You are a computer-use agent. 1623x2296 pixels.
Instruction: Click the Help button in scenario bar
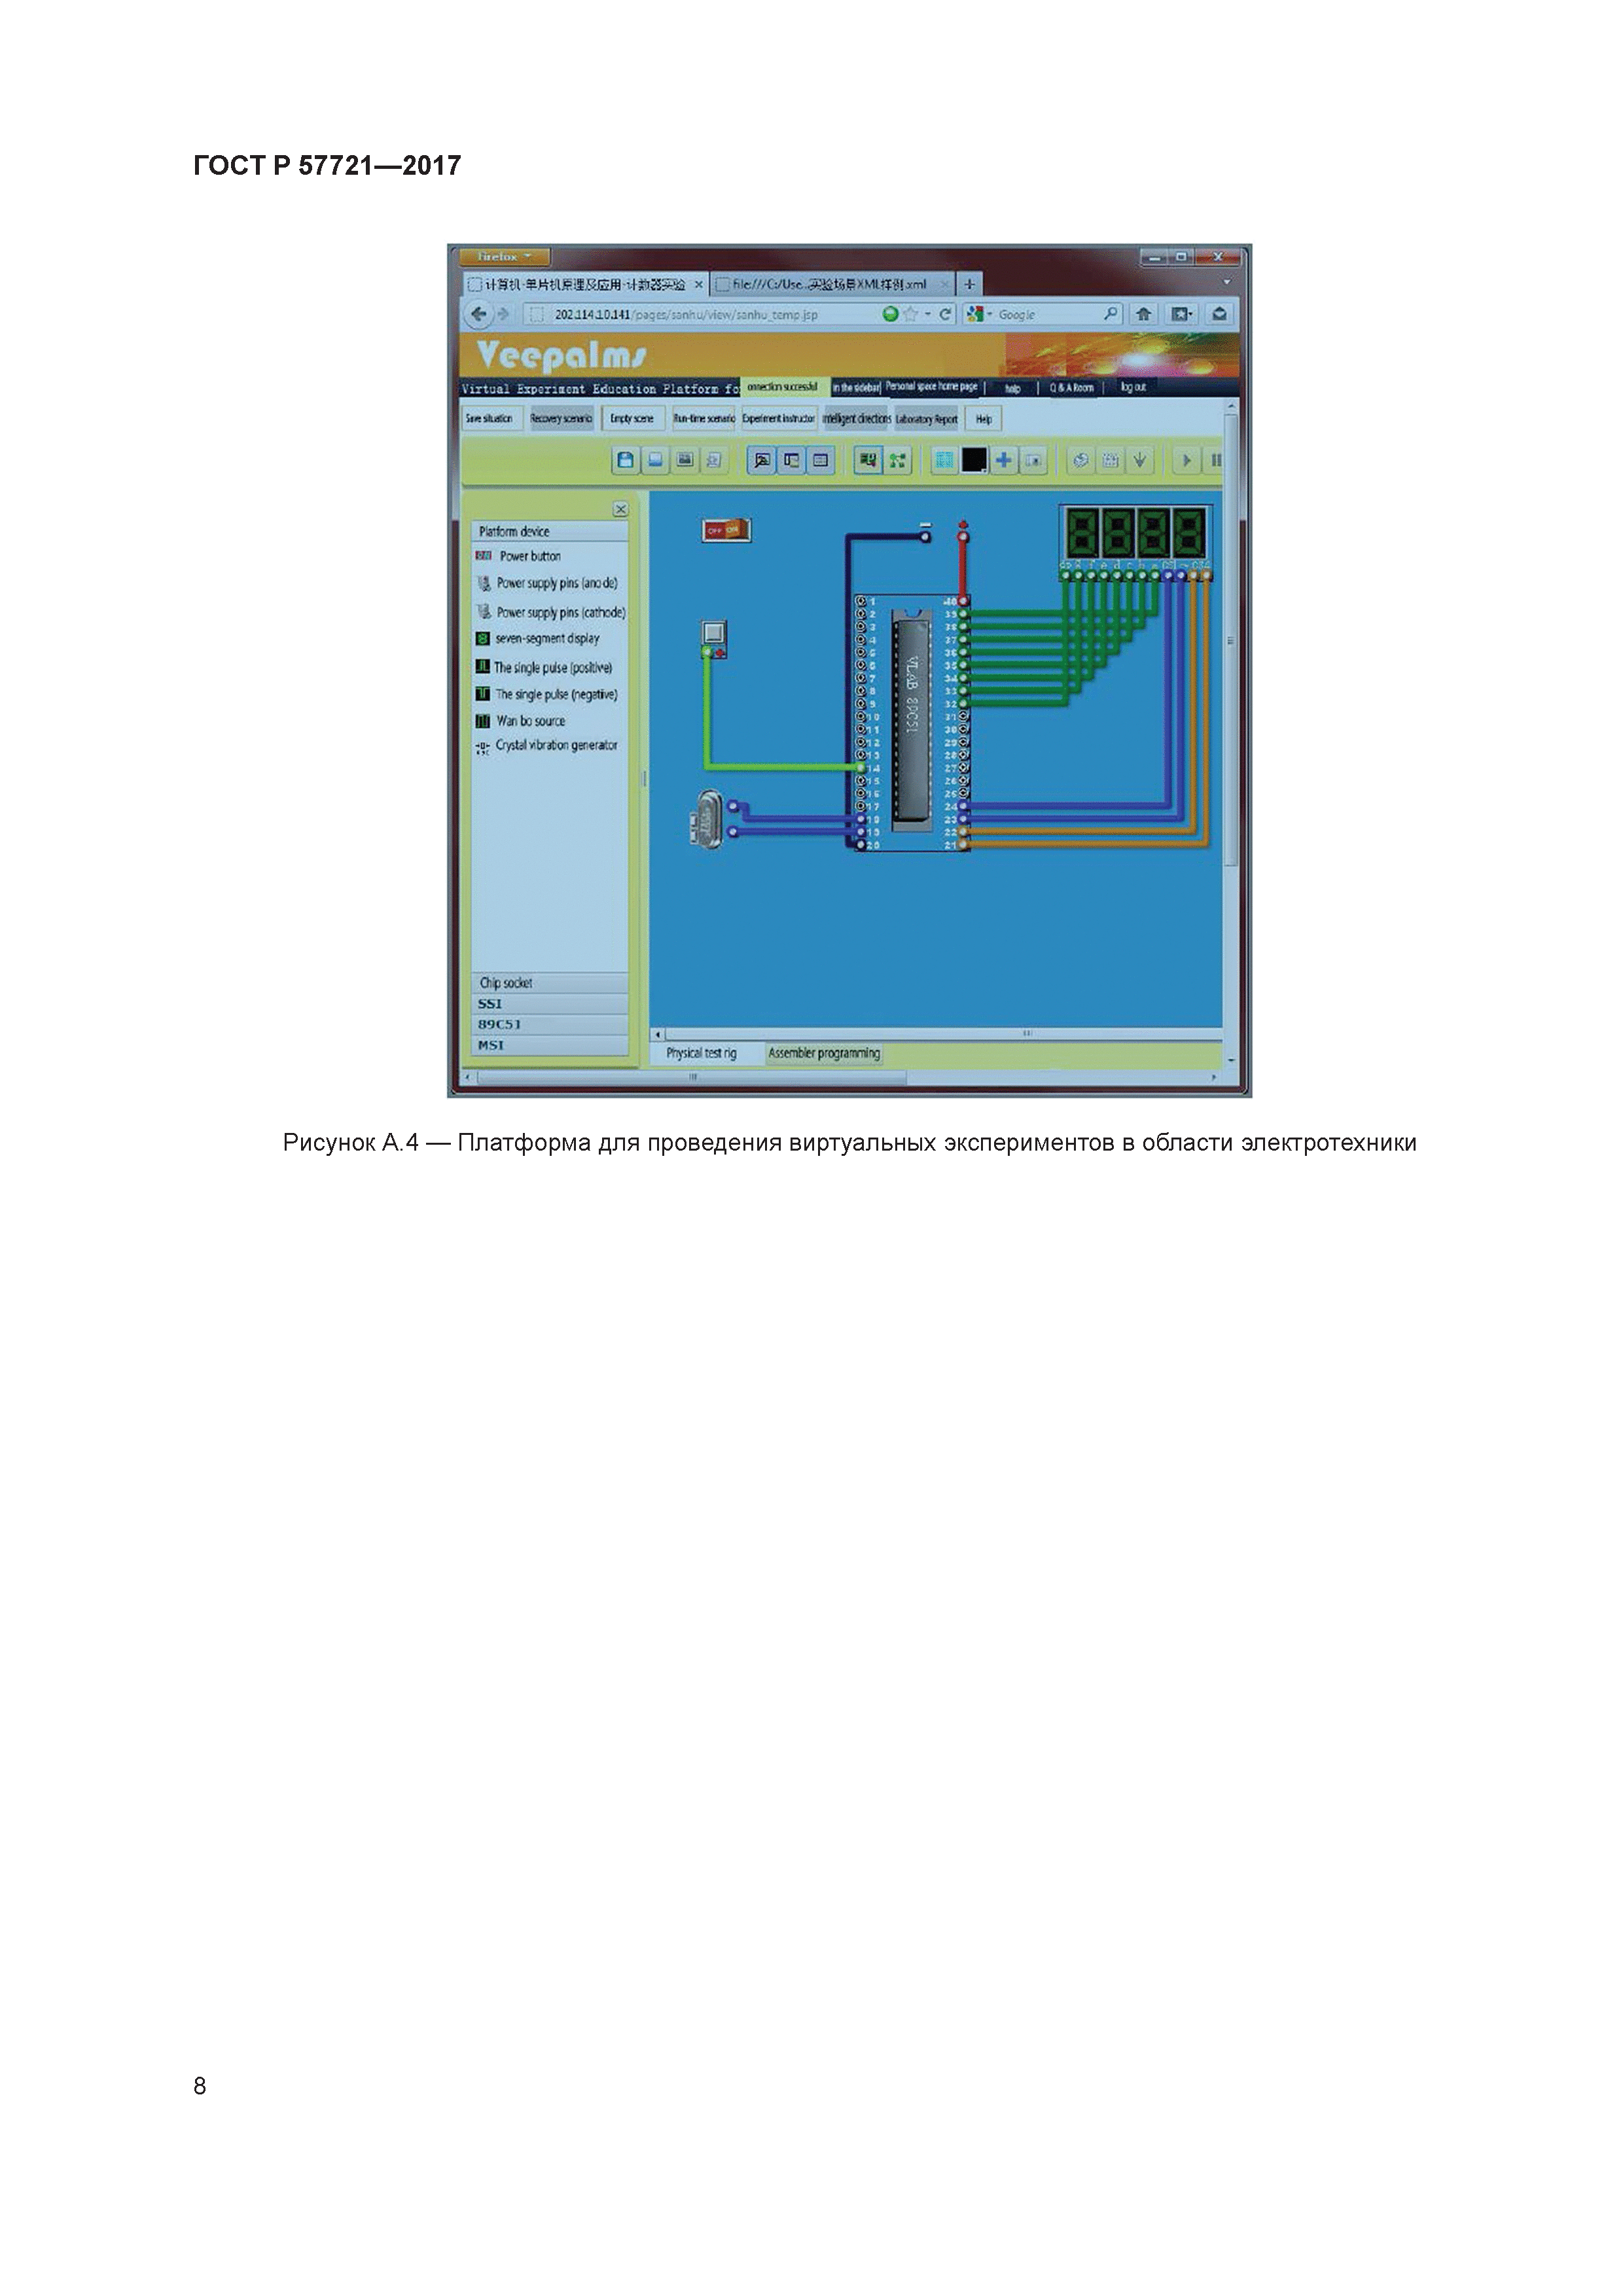(984, 418)
